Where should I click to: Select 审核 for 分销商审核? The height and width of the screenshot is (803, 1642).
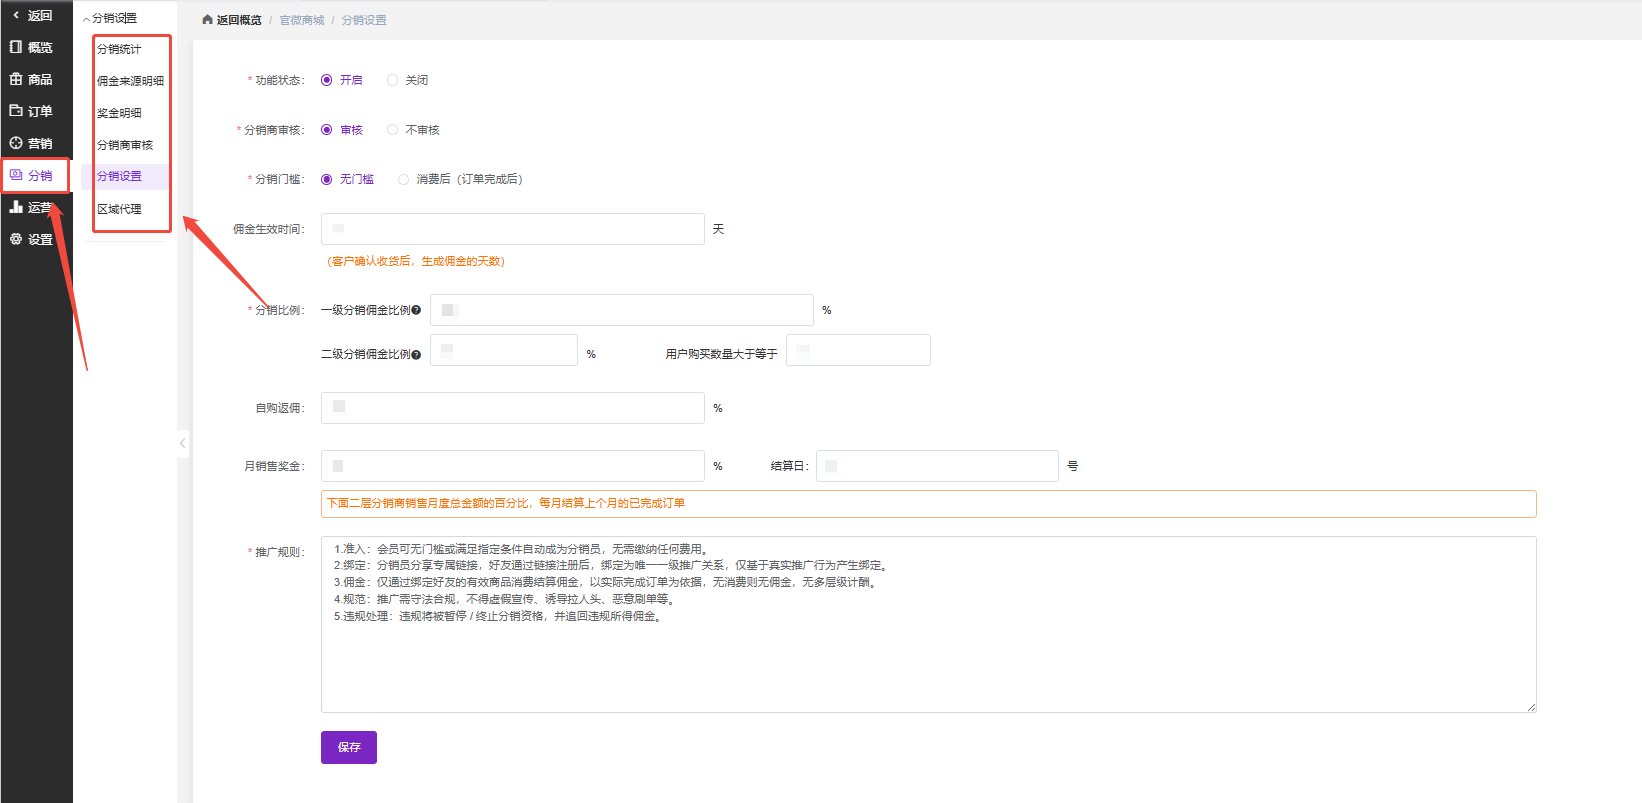pyautogui.click(x=327, y=130)
